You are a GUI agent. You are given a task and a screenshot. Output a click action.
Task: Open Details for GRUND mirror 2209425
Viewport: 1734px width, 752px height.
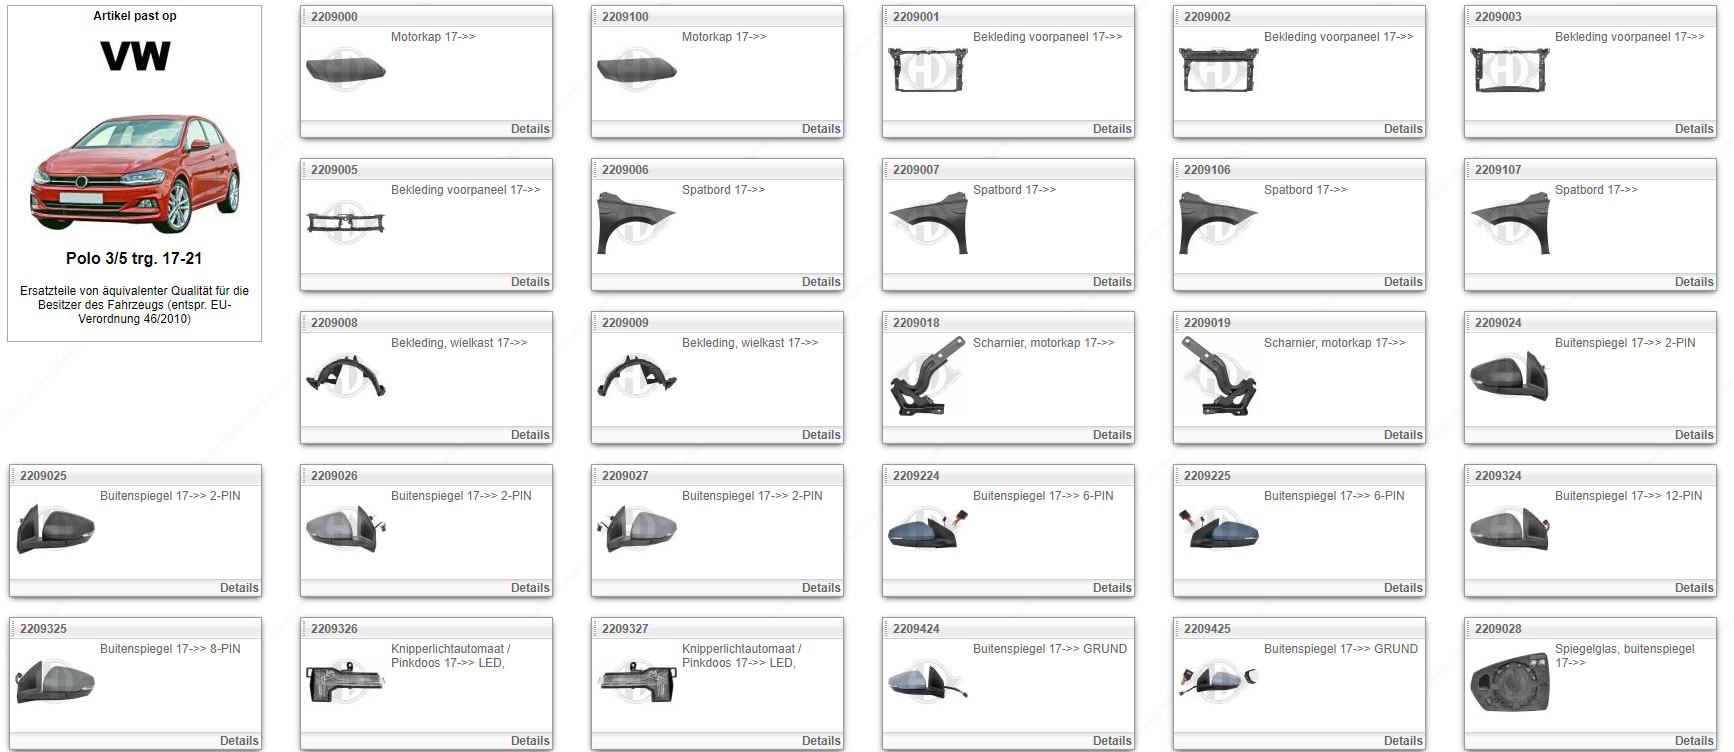click(1402, 741)
